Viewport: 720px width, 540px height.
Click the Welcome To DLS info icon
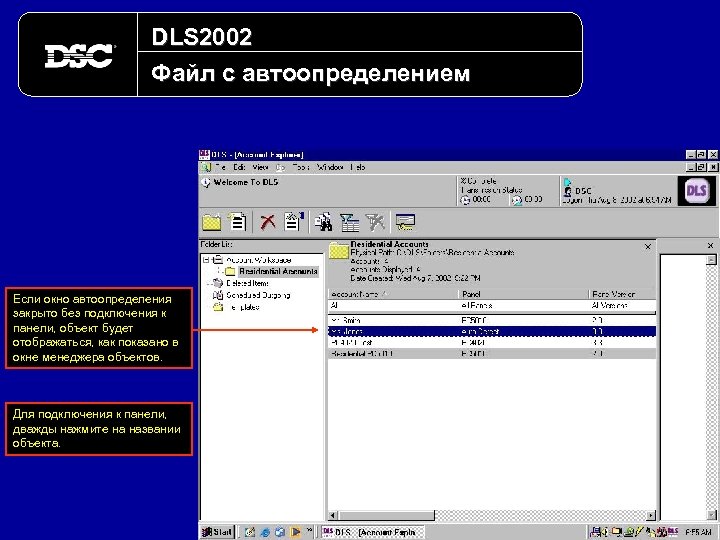coord(206,183)
